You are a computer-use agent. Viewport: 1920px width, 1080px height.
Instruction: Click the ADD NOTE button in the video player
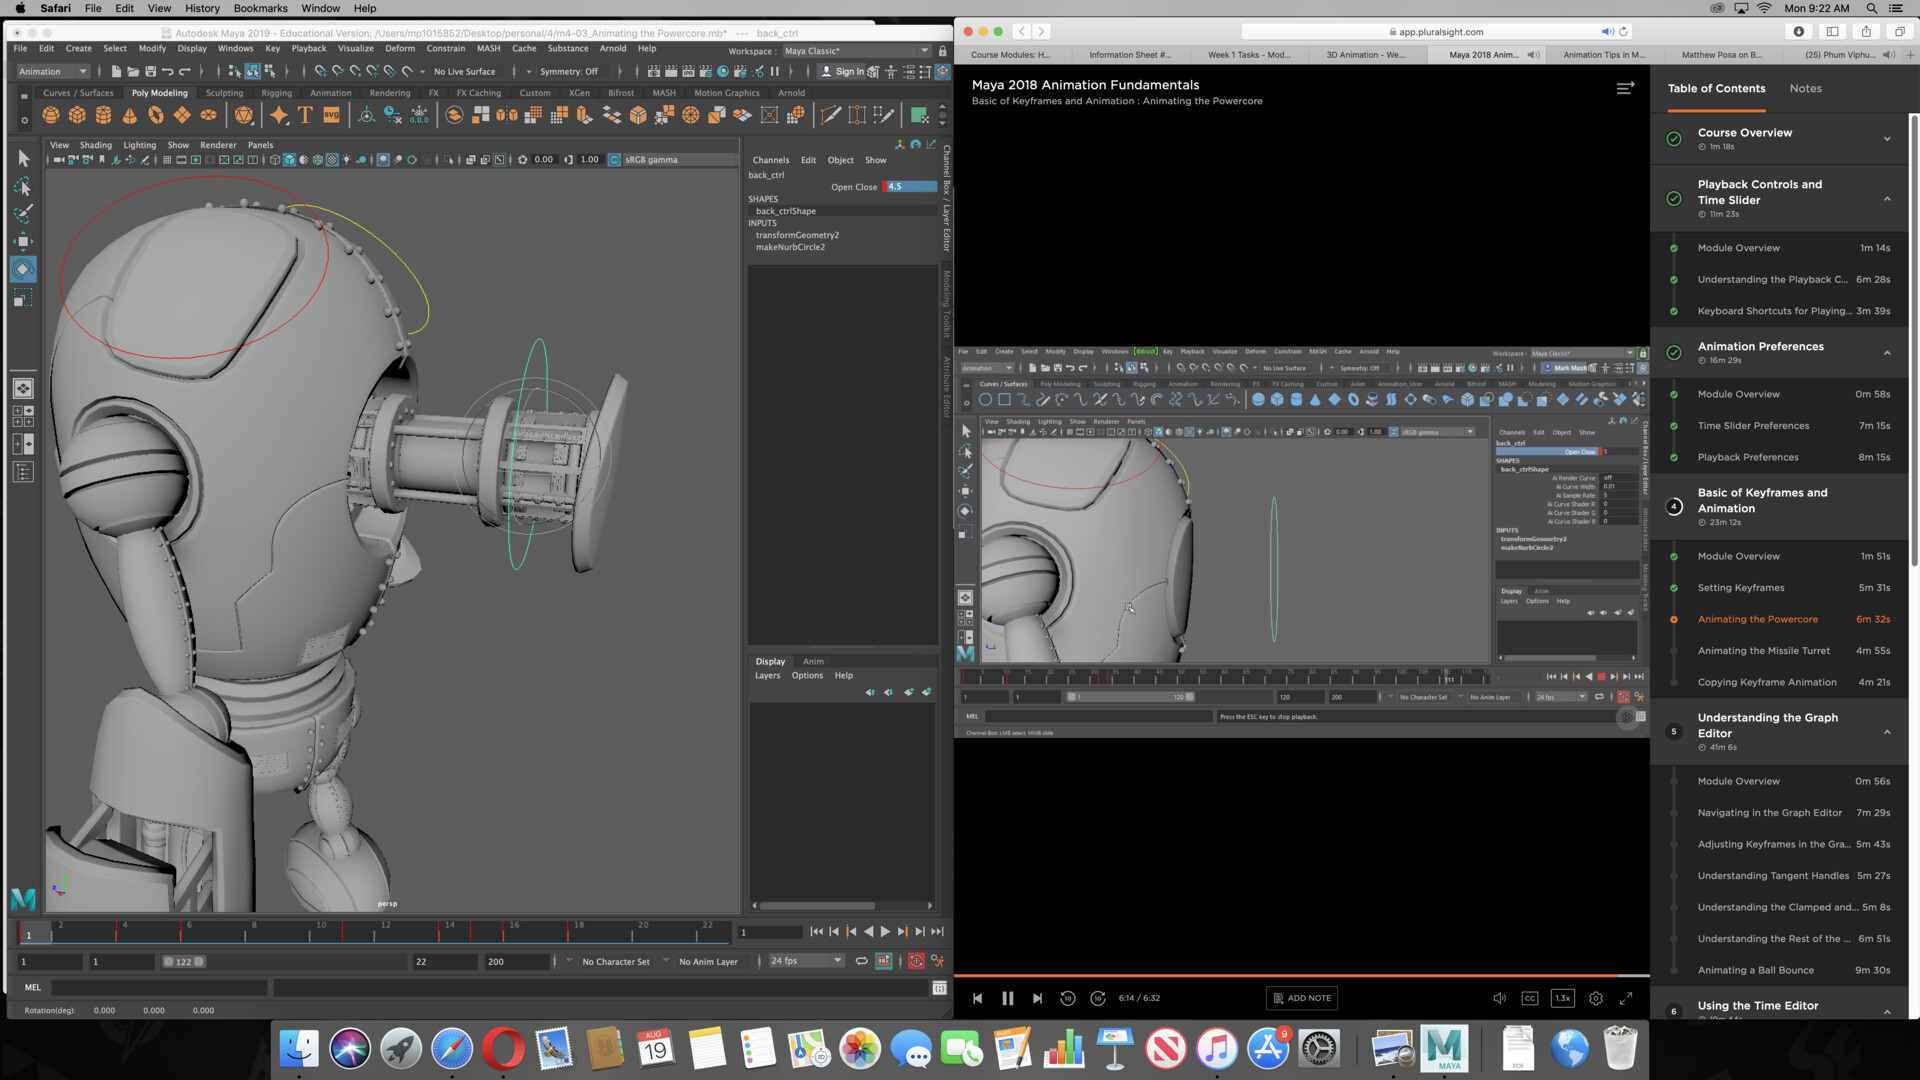pyautogui.click(x=1301, y=998)
